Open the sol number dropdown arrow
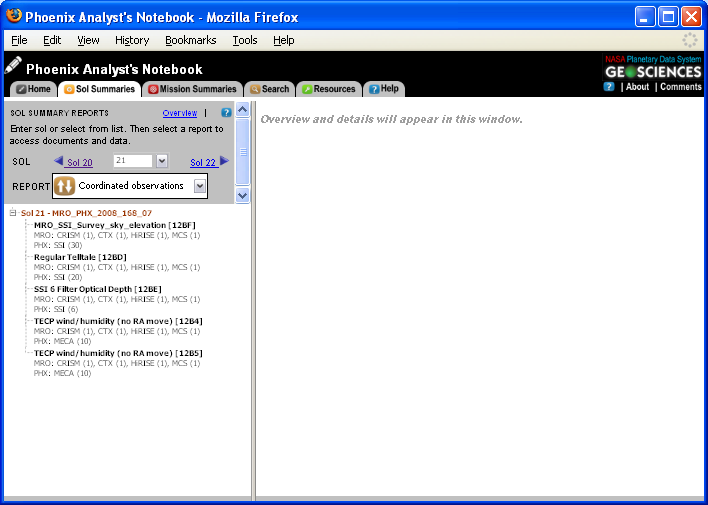The height and width of the screenshot is (505, 708). click(x=162, y=161)
